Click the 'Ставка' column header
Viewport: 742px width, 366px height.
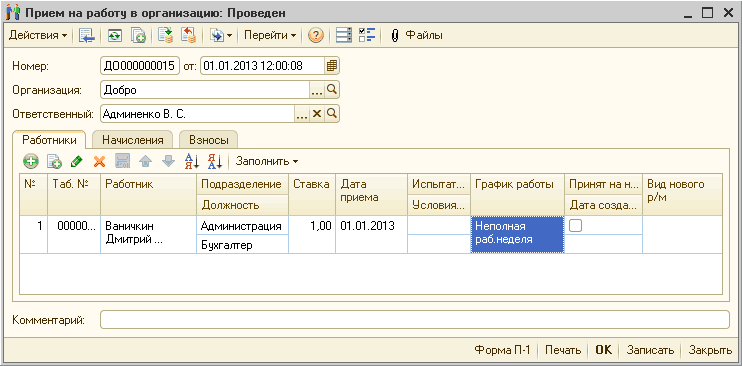312,194
